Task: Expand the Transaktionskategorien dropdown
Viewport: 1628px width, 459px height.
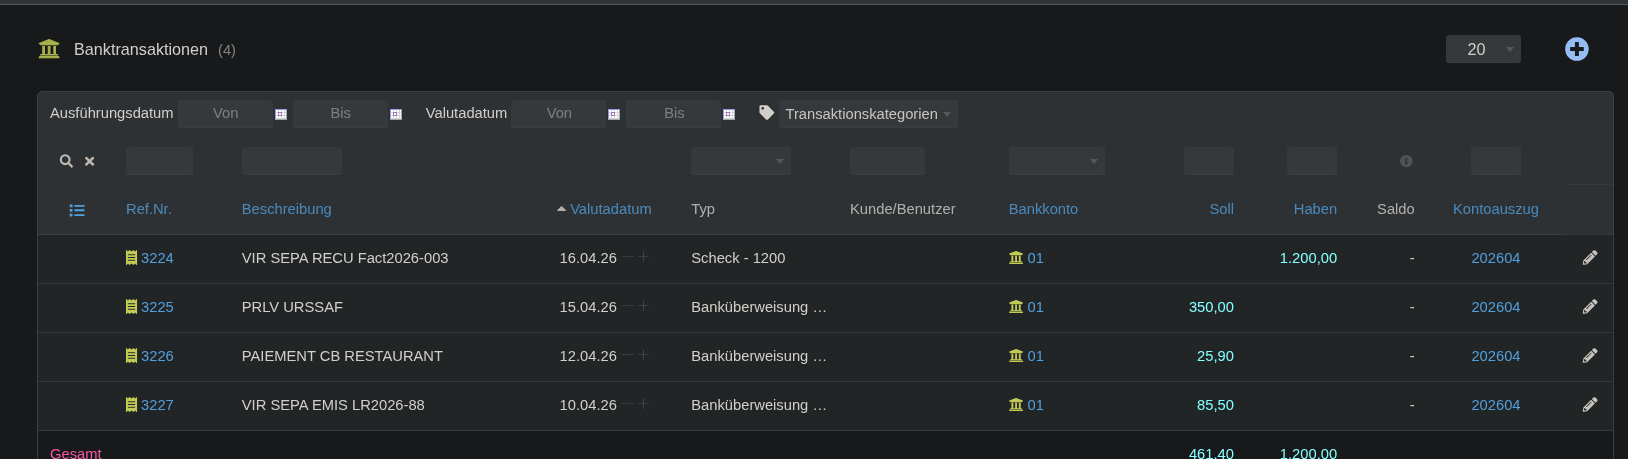Action: tap(867, 114)
